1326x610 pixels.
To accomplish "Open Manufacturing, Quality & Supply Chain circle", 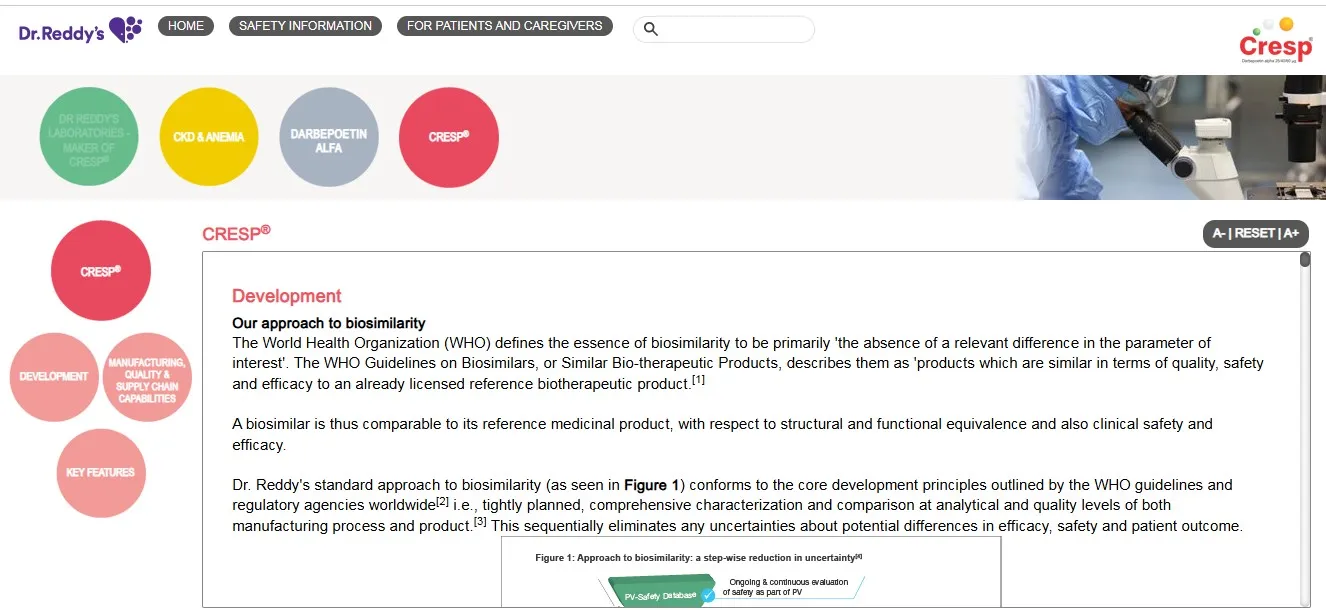I will click(147, 377).
